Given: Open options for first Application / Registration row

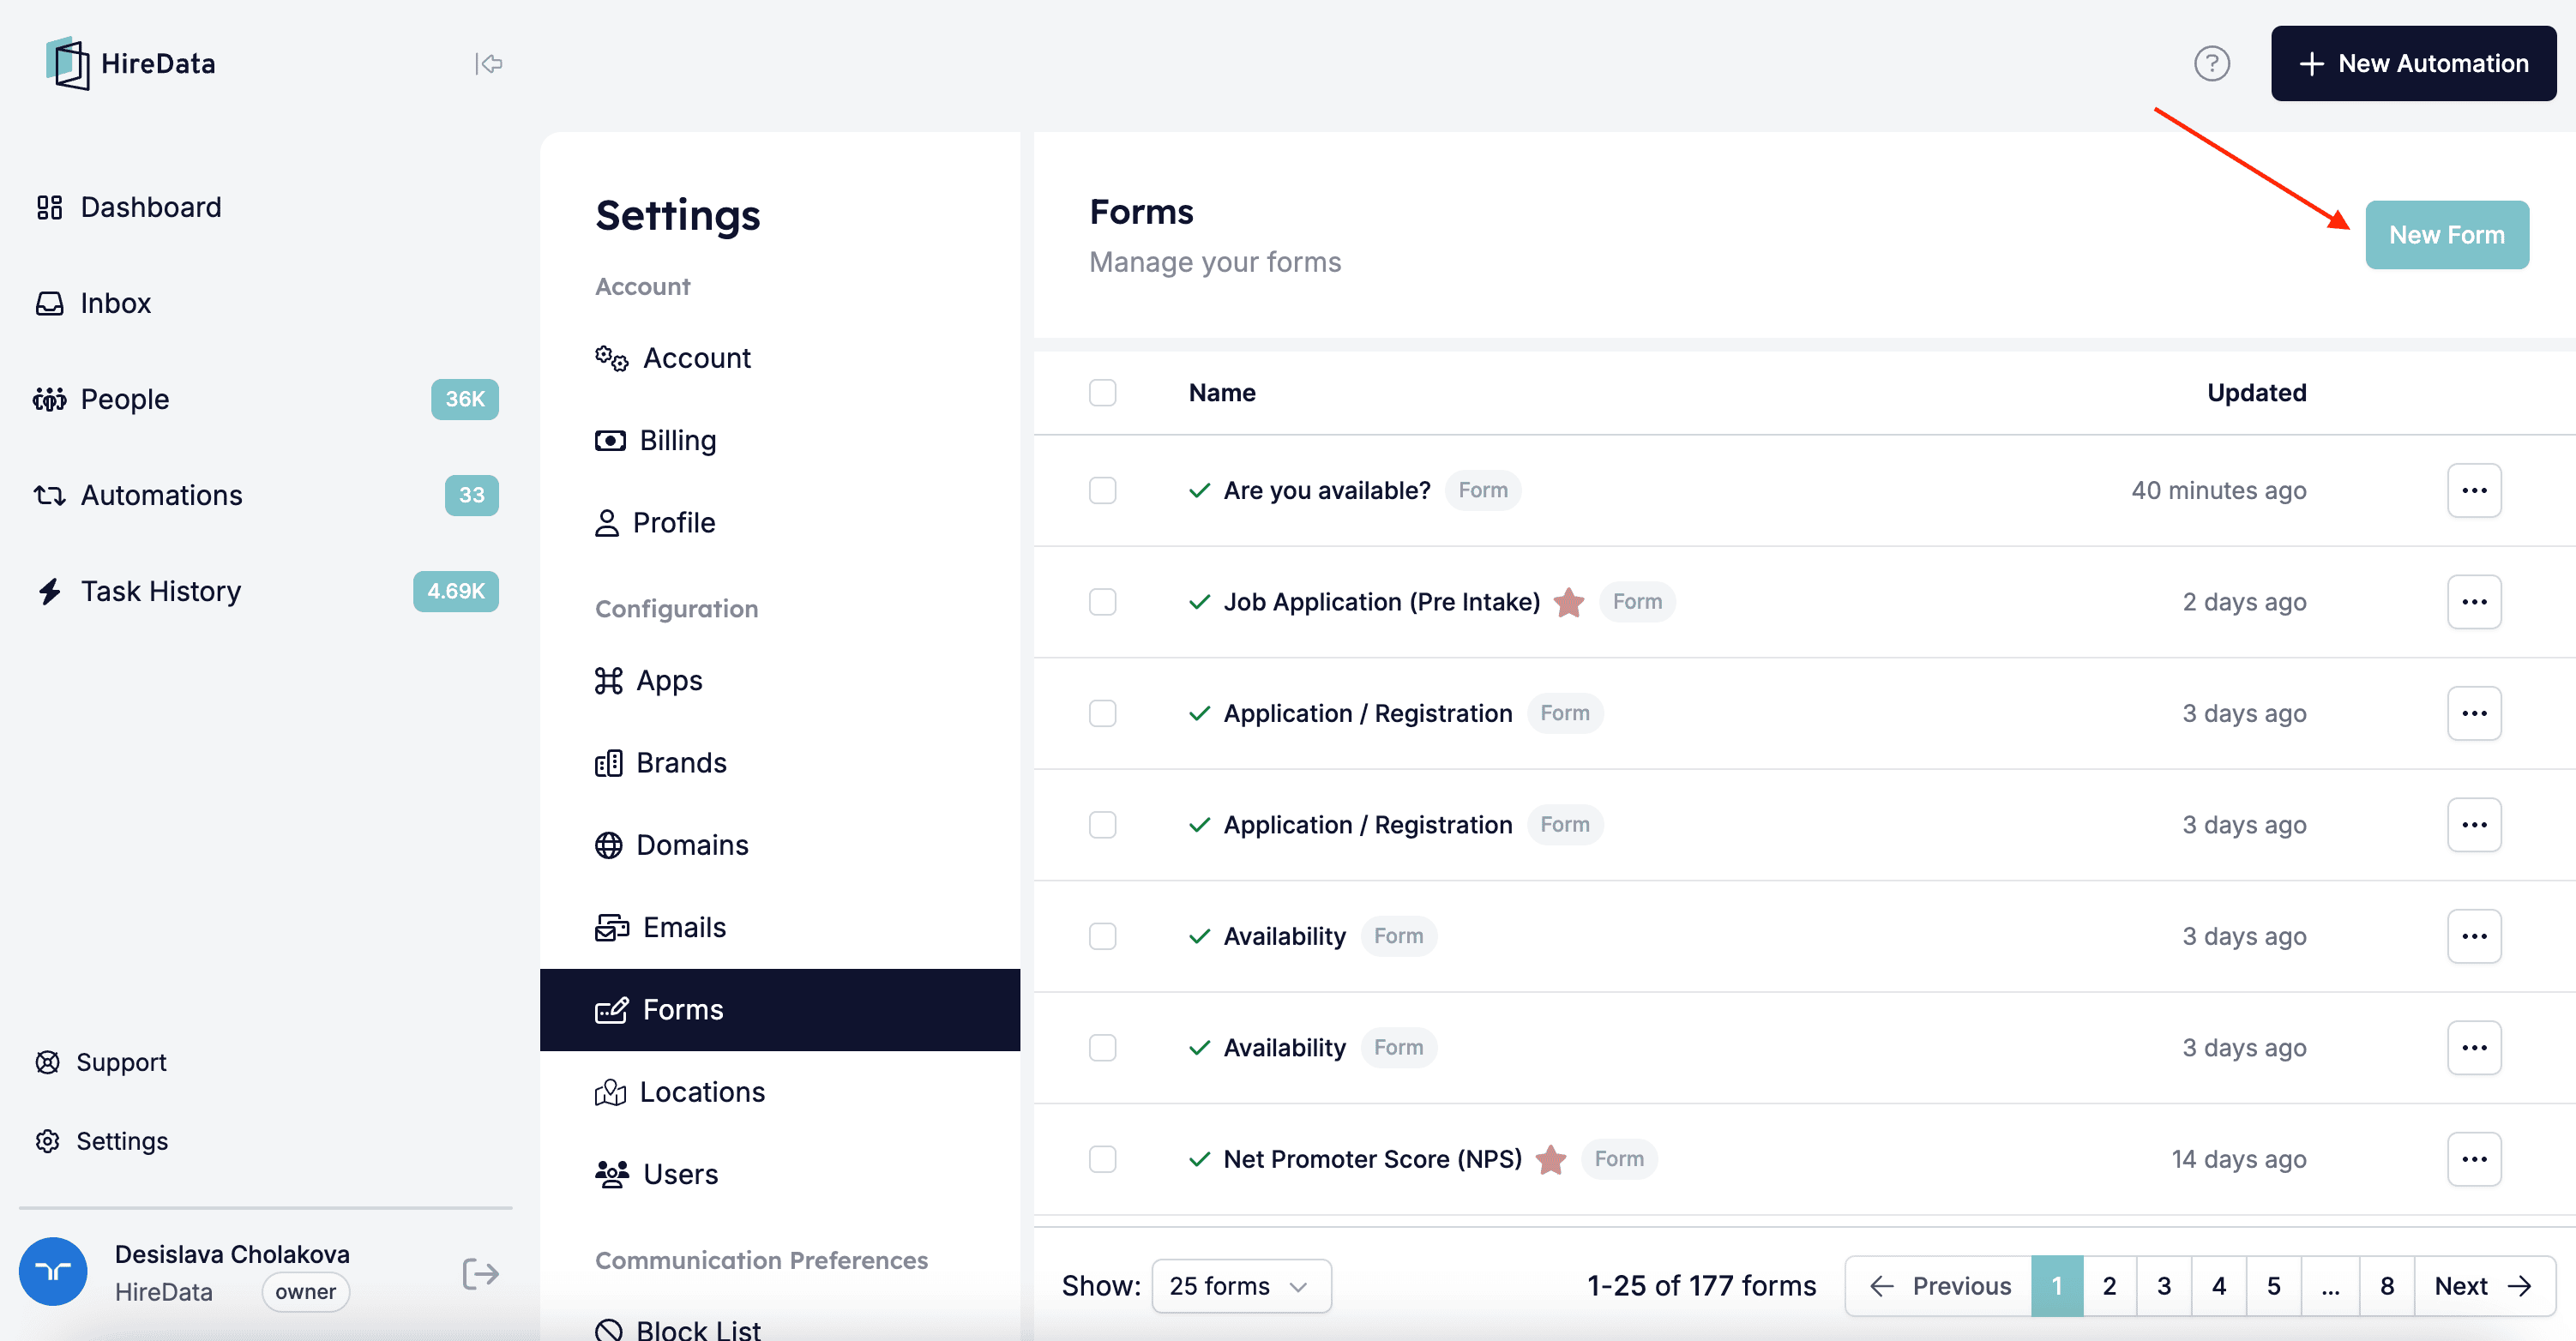Looking at the screenshot, I should pos(2473,714).
